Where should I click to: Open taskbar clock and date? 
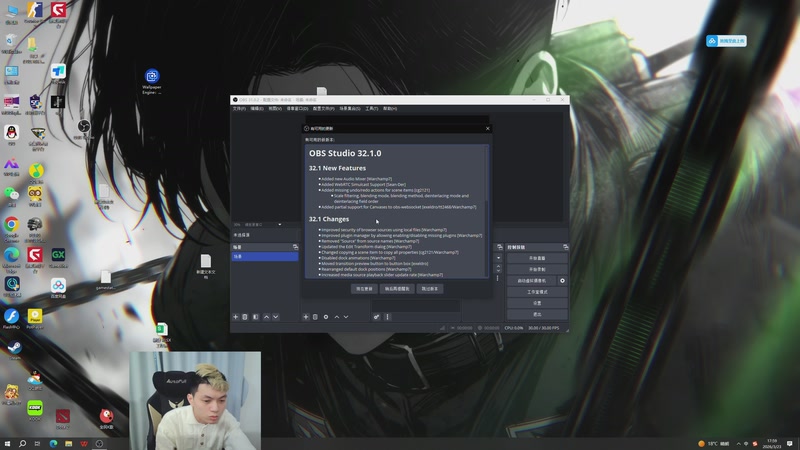point(771,443)
